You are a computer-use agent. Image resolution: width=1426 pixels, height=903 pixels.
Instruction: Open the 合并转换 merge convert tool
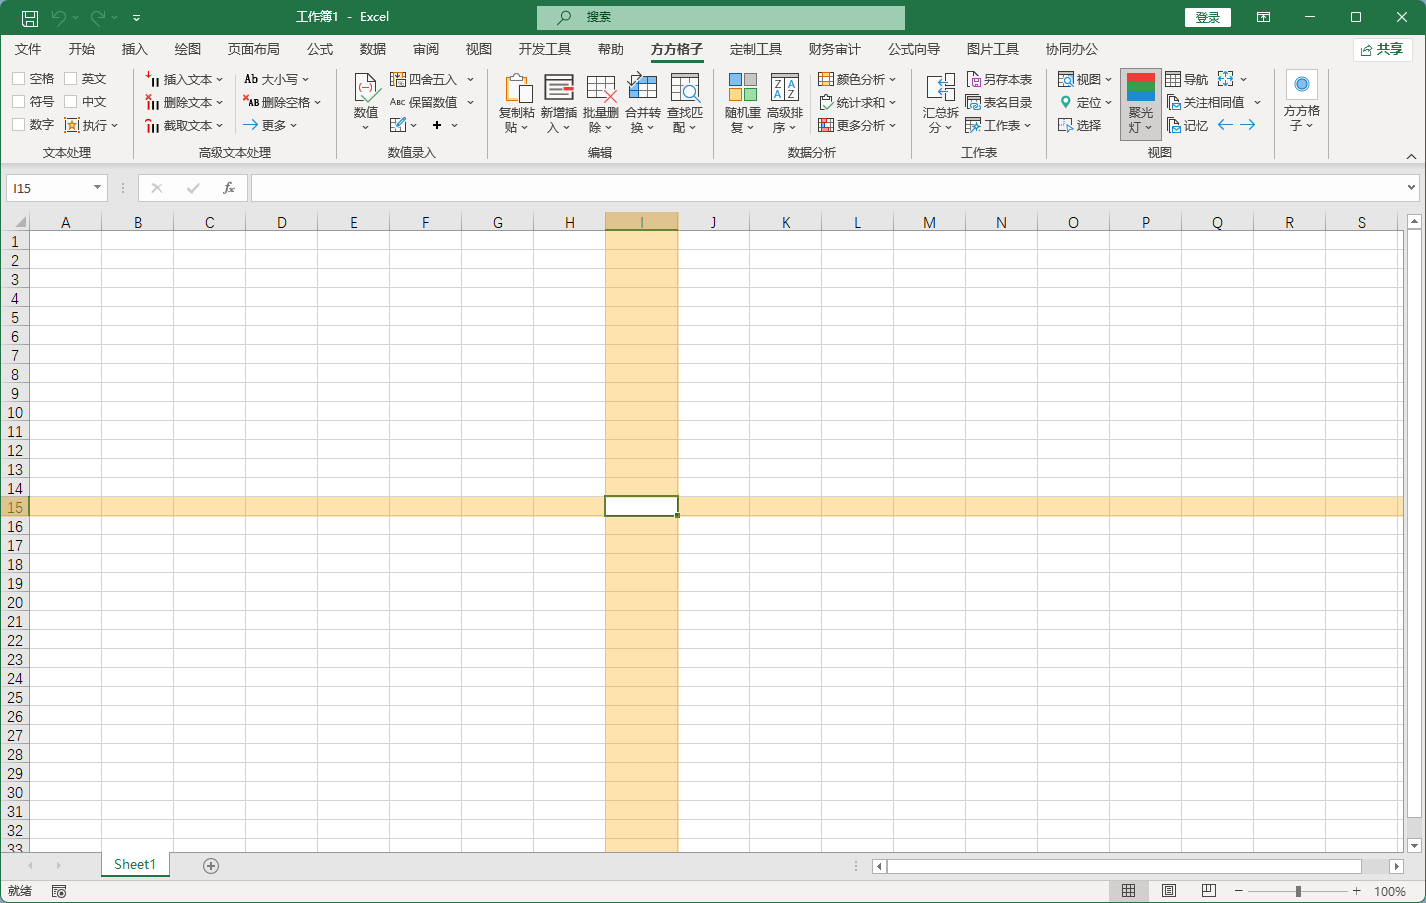[642, 89]
